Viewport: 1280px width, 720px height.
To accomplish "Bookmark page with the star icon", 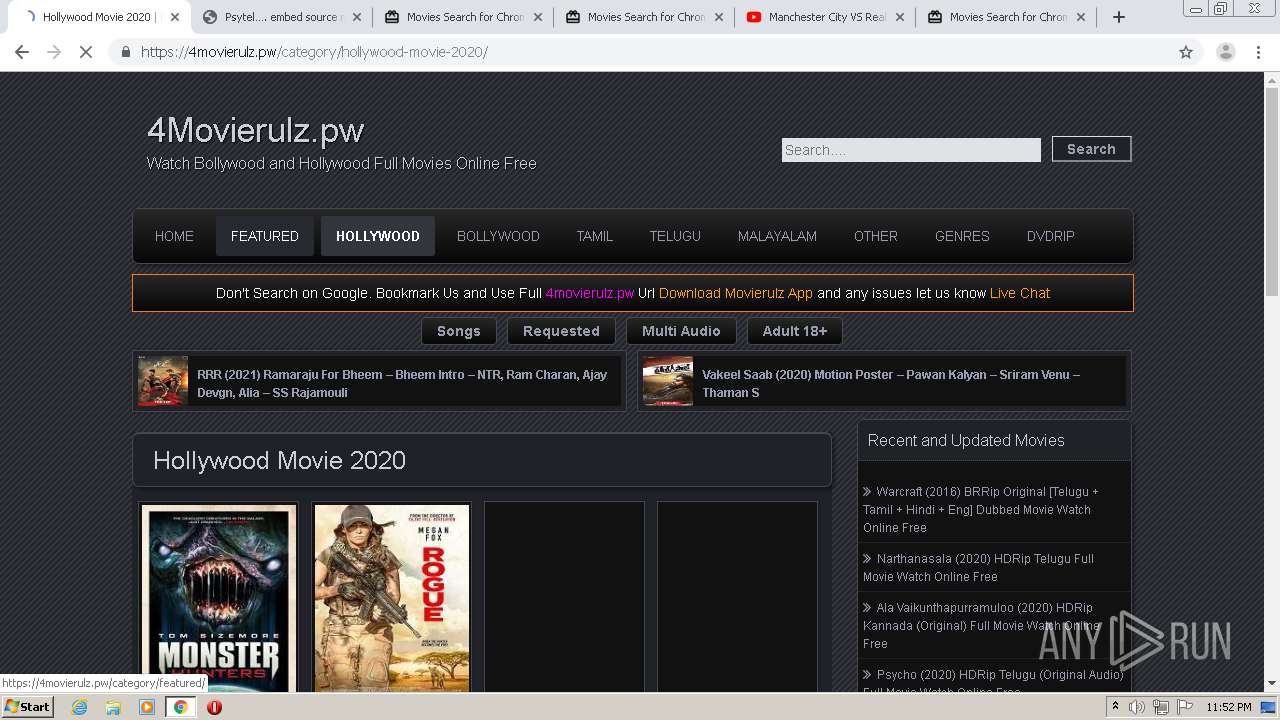I will [1186, 52].
